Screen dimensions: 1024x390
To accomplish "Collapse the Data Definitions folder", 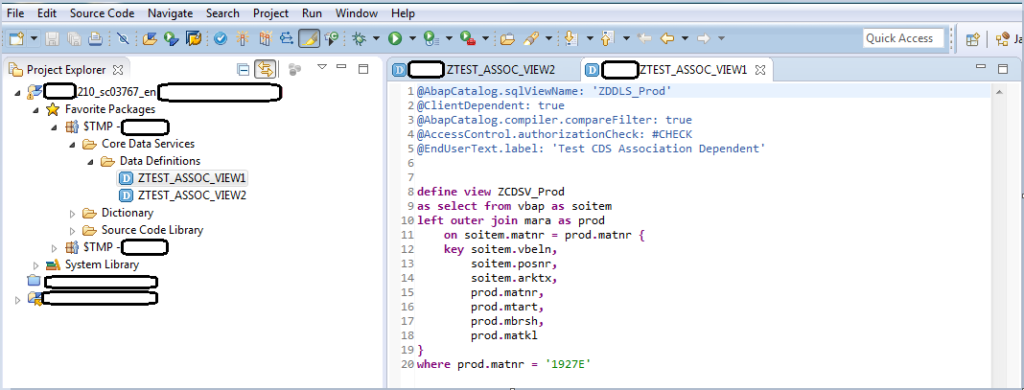I will click(x=91, y=161).
